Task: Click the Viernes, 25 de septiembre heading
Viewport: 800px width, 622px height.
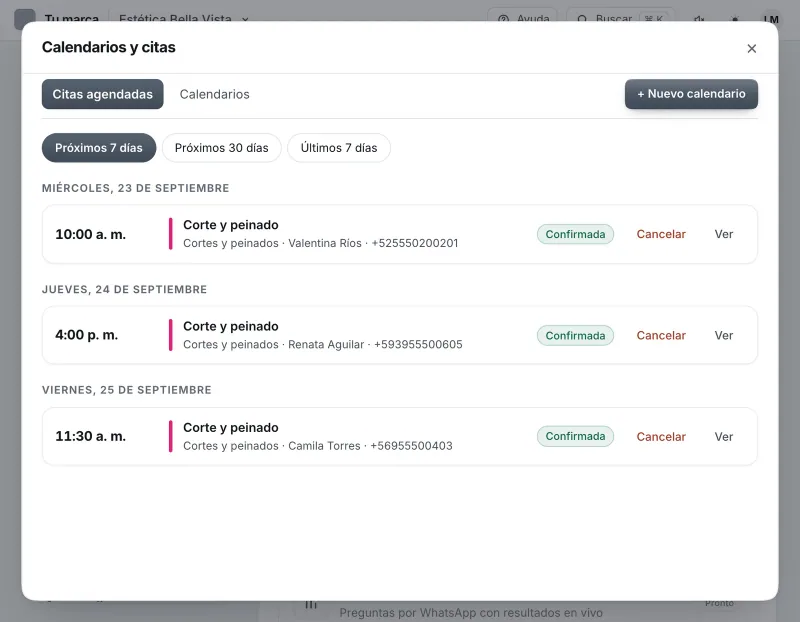Action: pyautogui.click(x=127, y=390)
